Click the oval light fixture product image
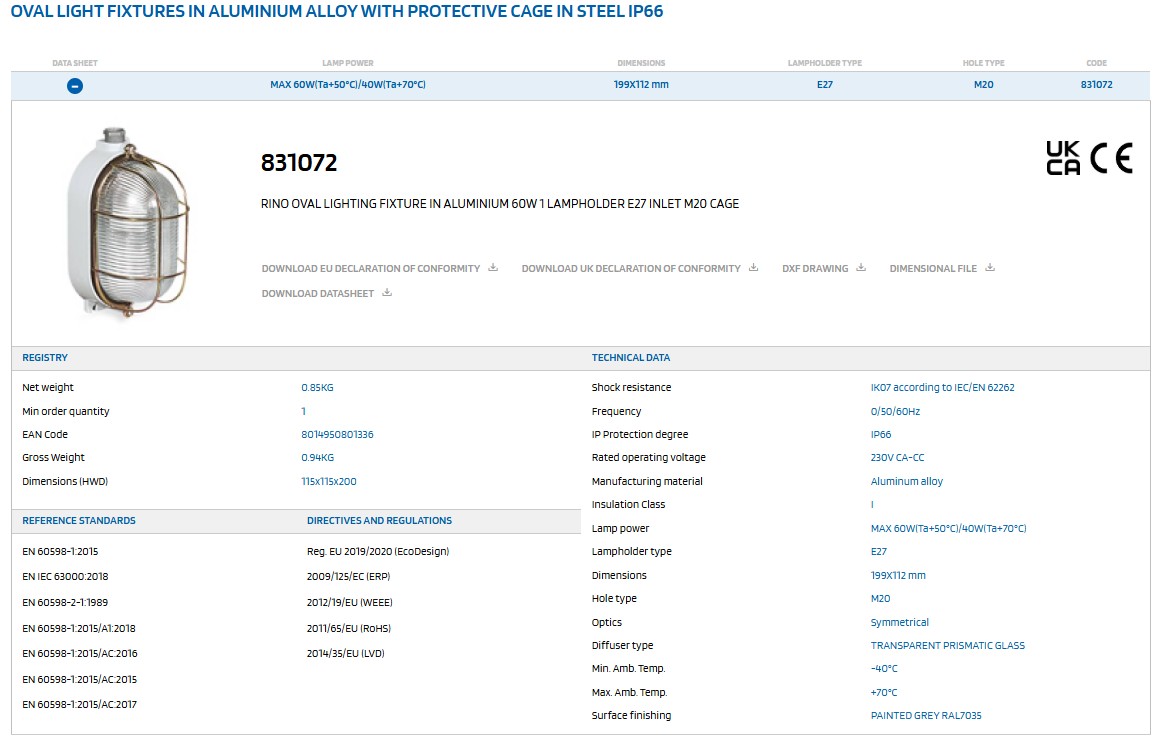 pyautogui.click(x=125, y=222)
